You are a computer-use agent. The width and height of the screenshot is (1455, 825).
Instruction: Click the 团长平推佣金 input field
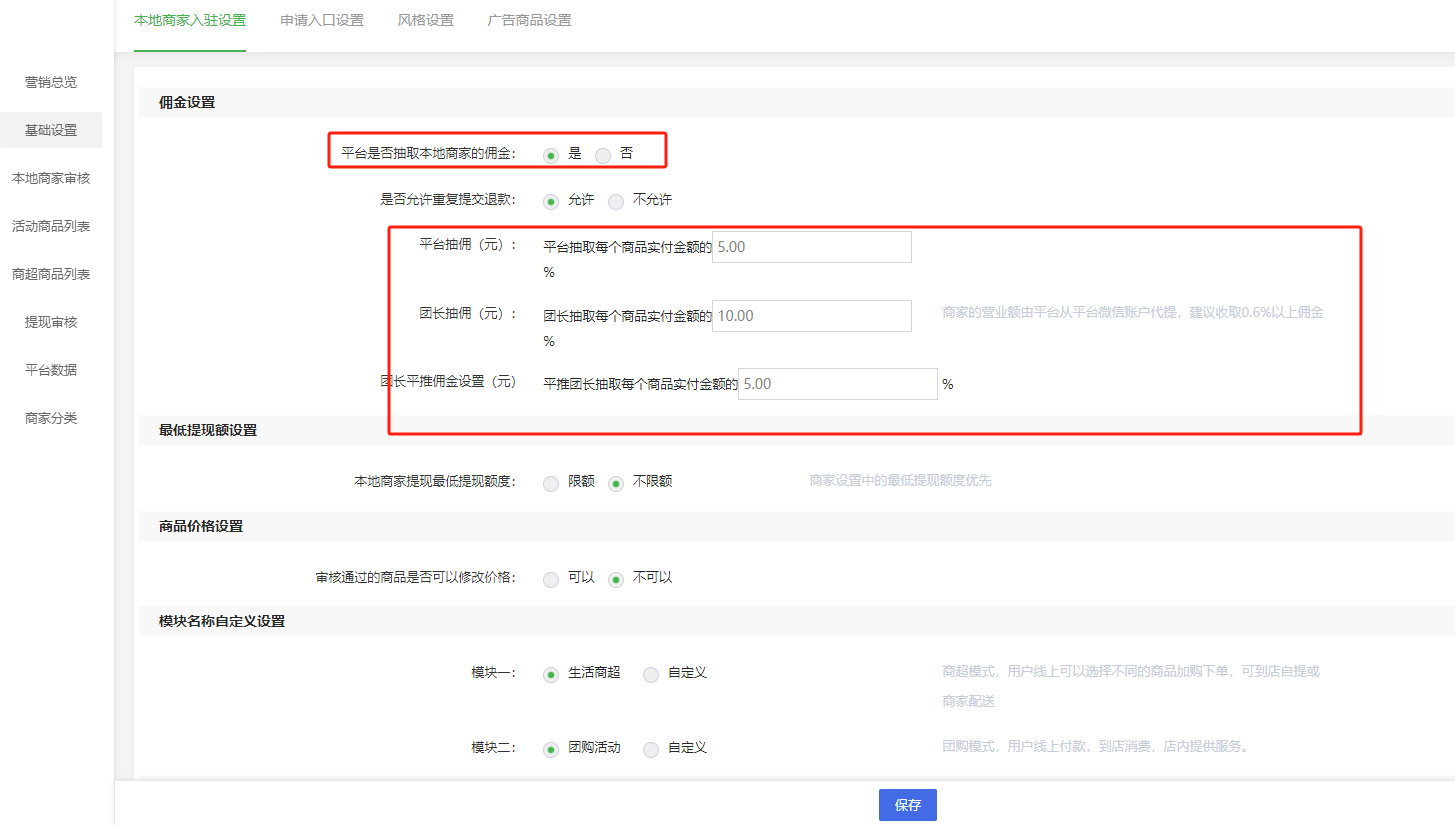[837, 384]
